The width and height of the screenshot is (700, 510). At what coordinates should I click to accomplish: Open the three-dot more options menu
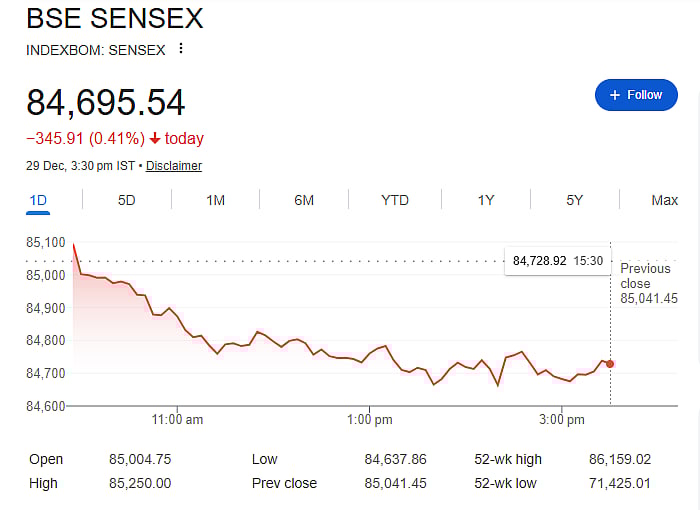180,48
